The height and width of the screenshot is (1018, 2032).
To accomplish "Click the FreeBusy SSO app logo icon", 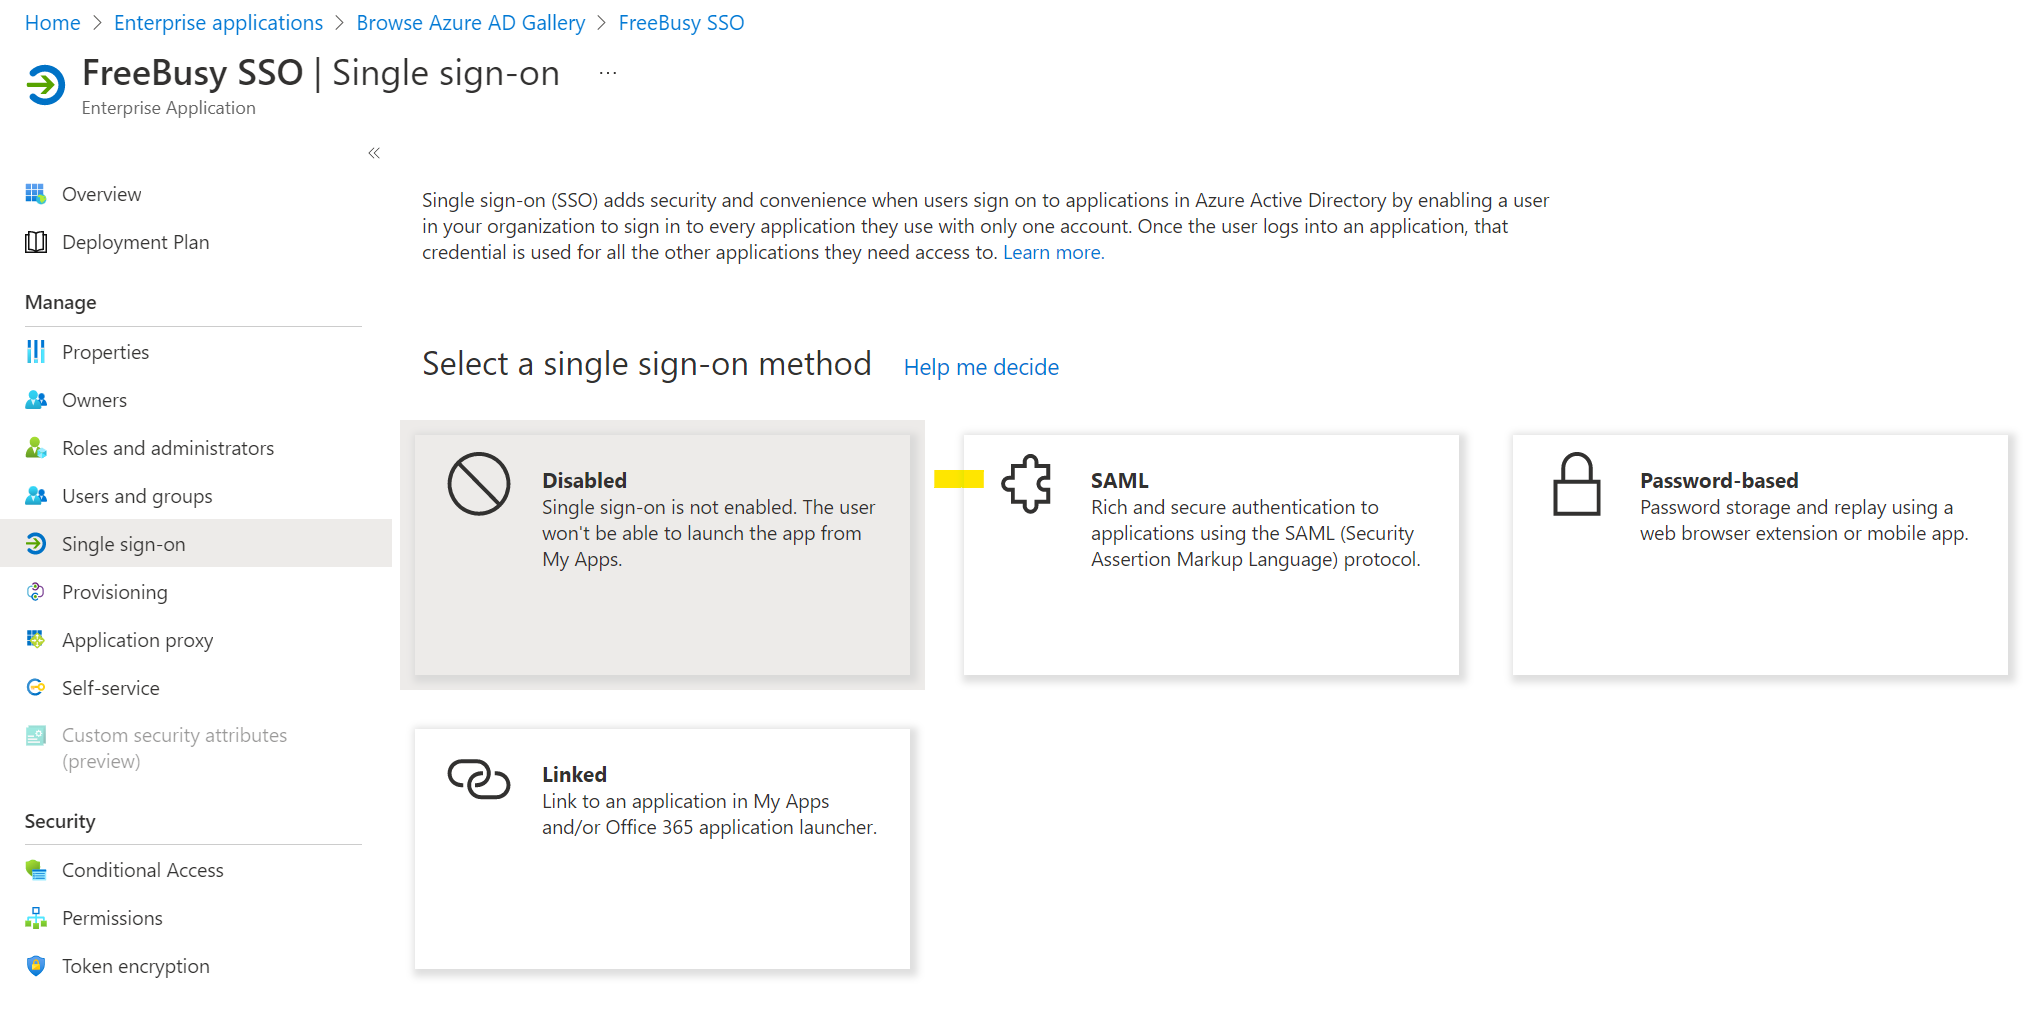I will 45,85.
